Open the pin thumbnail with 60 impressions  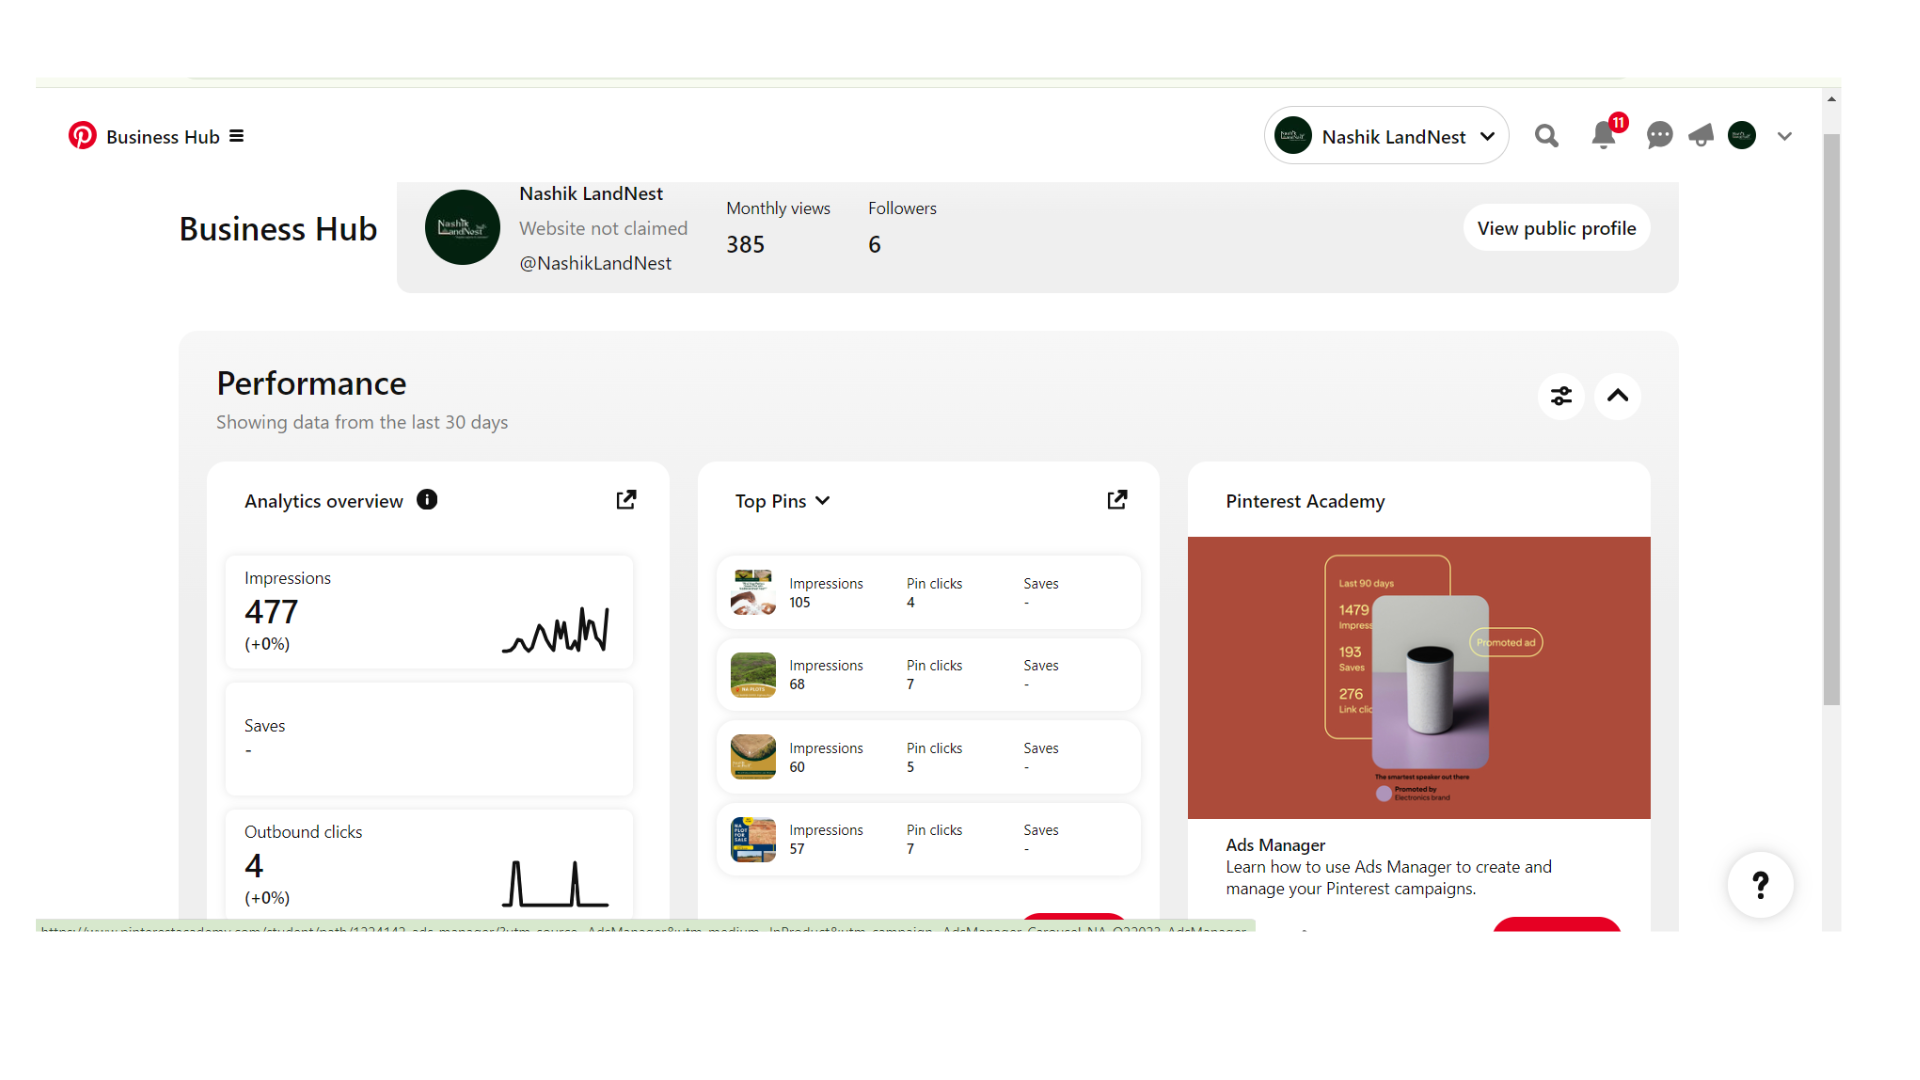[x=753, y=757]
